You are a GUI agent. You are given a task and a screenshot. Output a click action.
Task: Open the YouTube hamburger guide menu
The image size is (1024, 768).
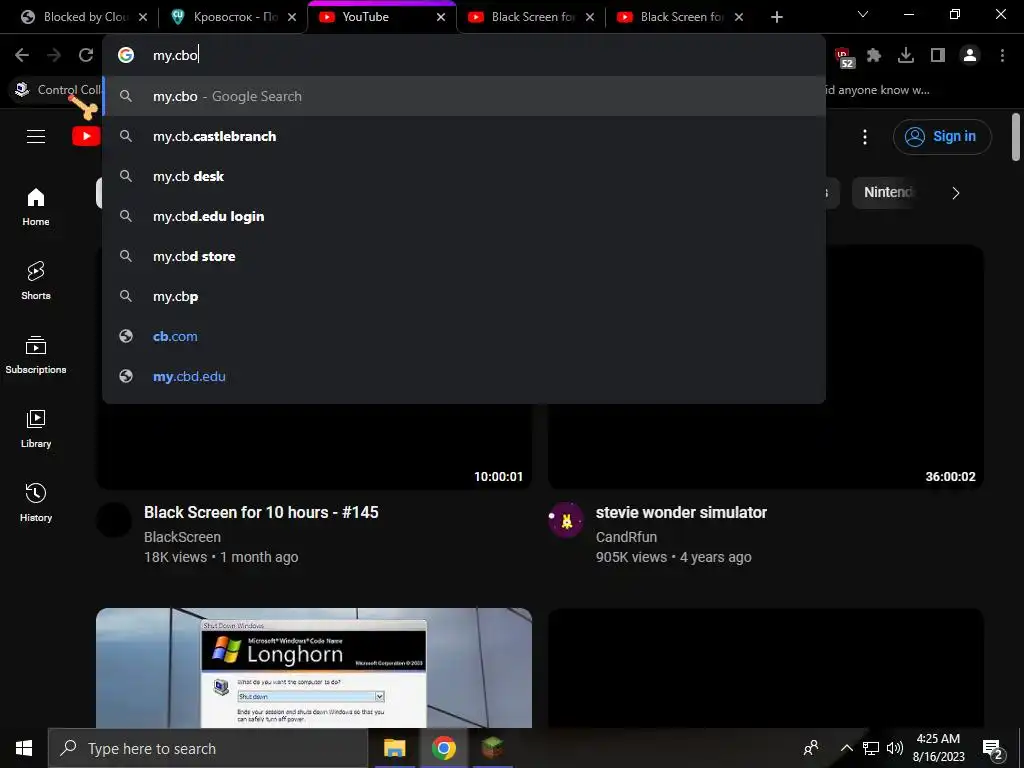tap(36, 136)
